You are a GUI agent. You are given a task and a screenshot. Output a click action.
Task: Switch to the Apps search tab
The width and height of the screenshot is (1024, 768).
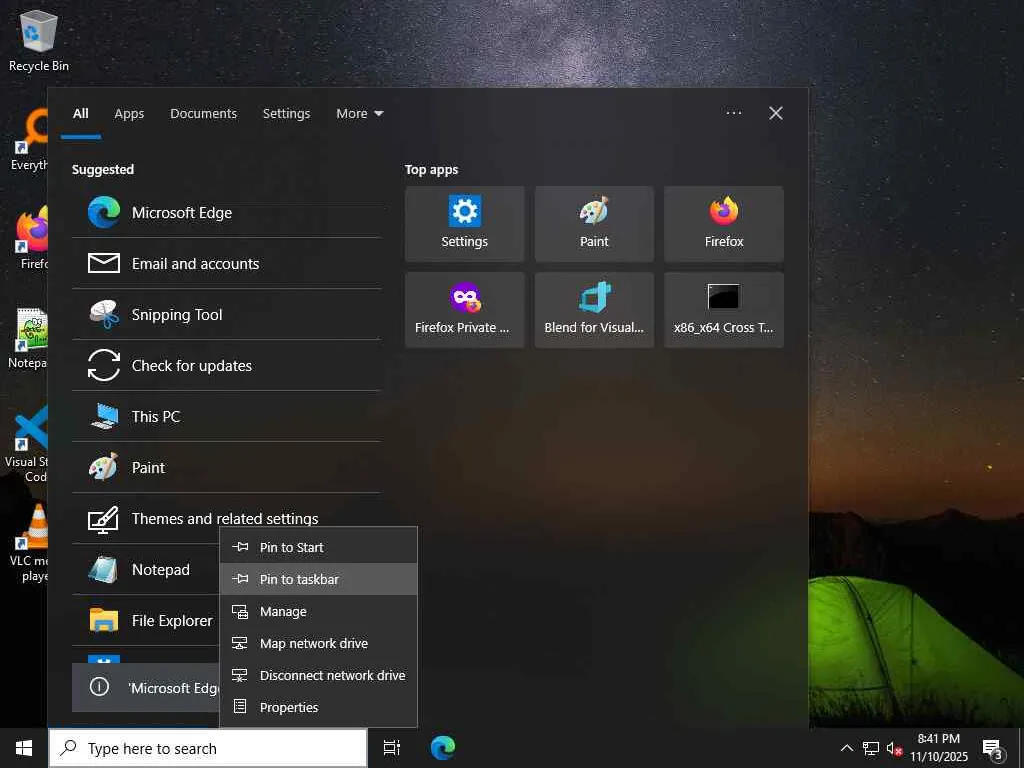(129, 114)
